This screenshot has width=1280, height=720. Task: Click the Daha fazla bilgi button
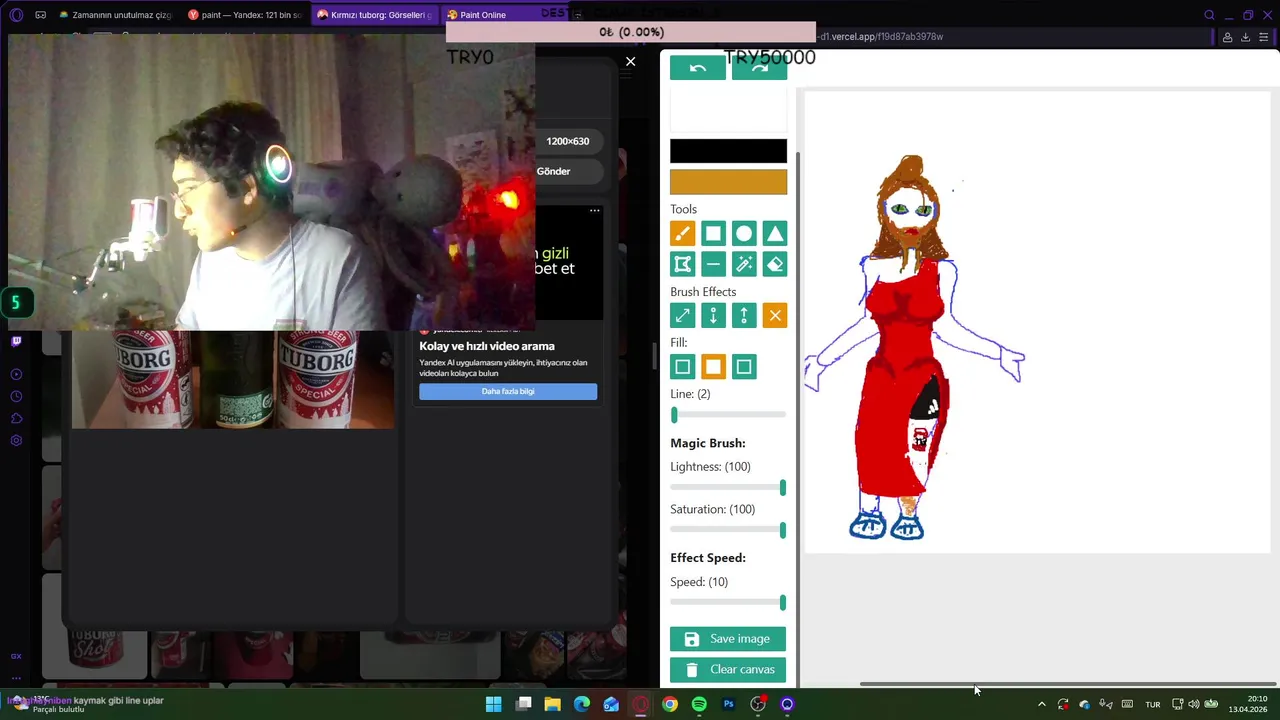coord(508,391)
